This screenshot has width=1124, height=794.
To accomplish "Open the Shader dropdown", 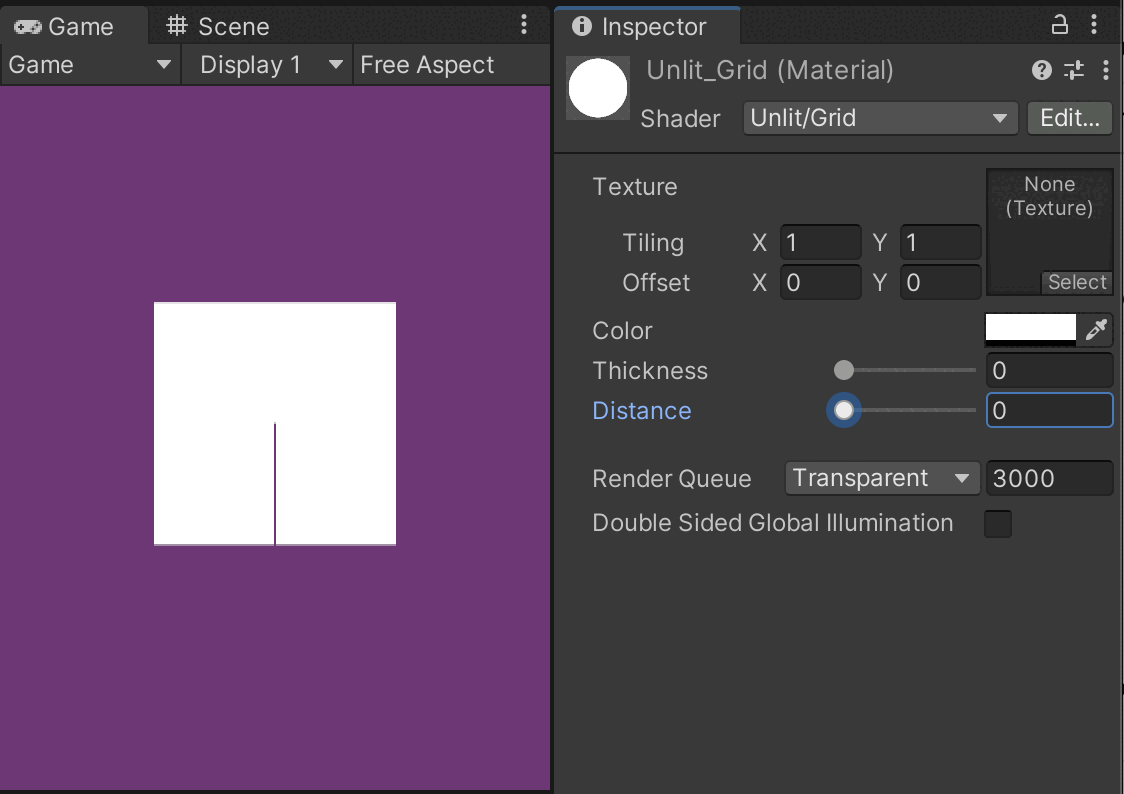I will (x=879, y=118).
